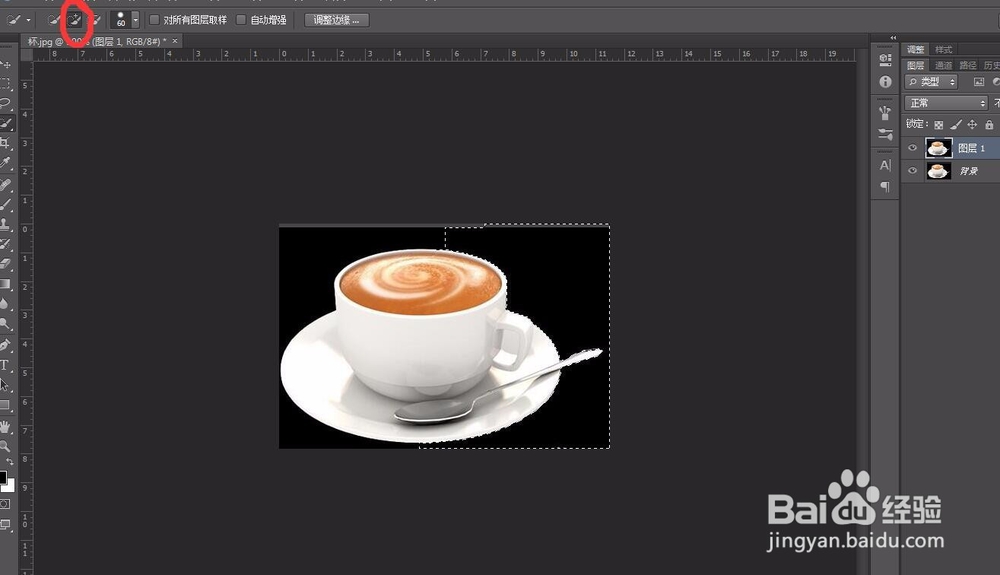Select the Dodge tool
1000x575 pixels.
click(5, 323)
